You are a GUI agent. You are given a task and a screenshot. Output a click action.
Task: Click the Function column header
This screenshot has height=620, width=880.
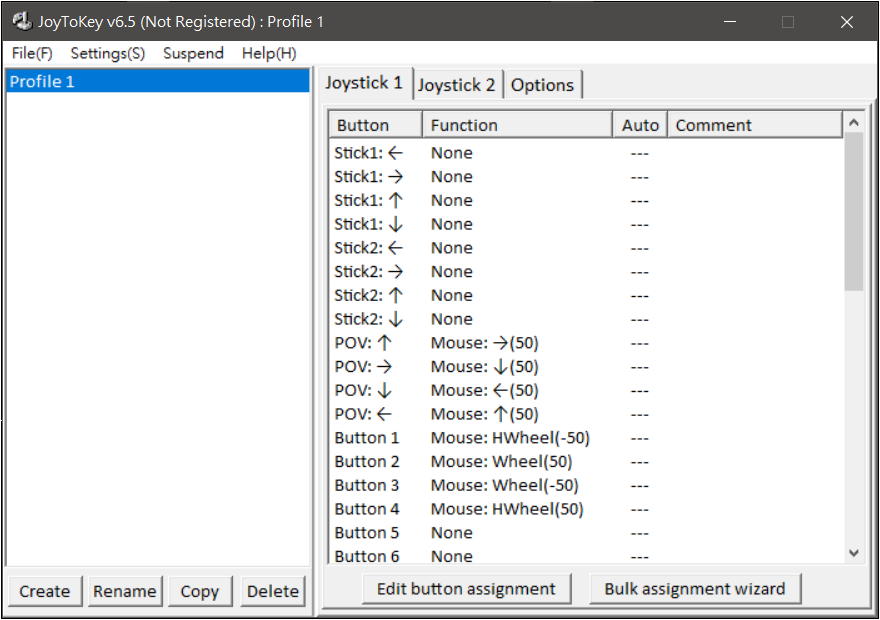coord(517,125)
